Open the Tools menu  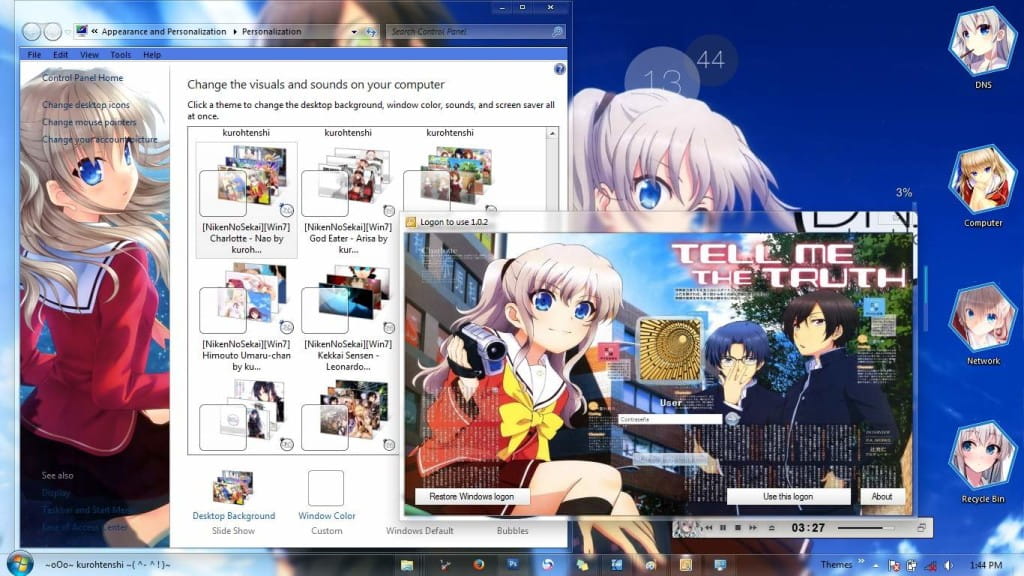point(120,54)
